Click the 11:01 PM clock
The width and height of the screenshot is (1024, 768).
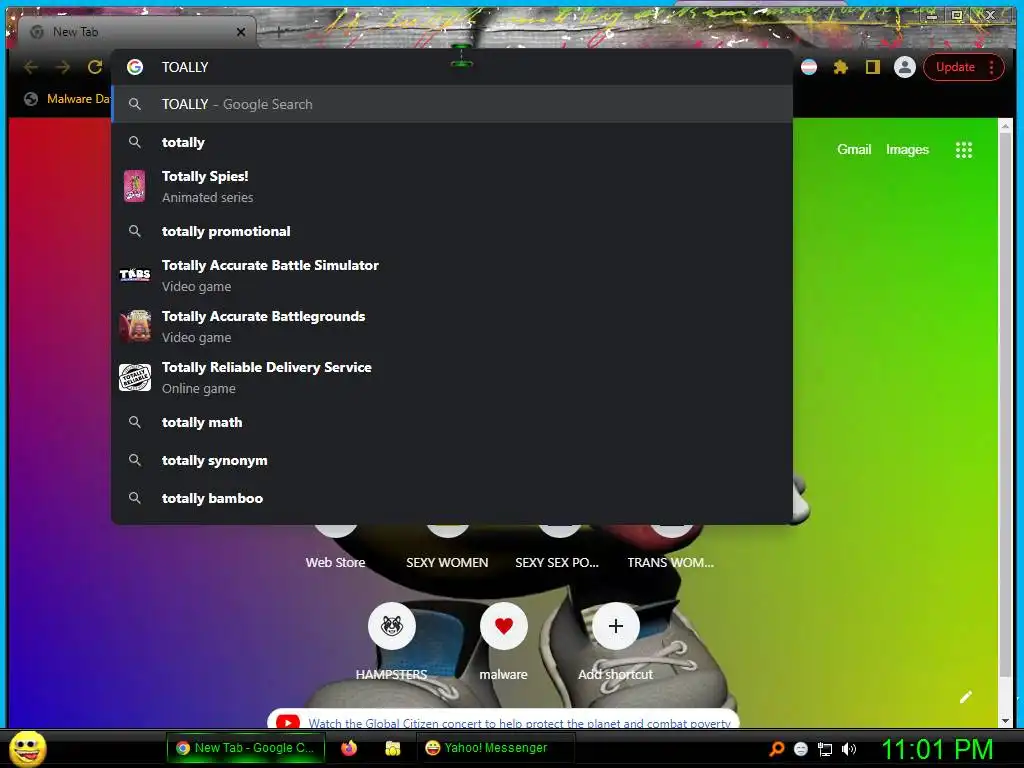click(937, 749)
